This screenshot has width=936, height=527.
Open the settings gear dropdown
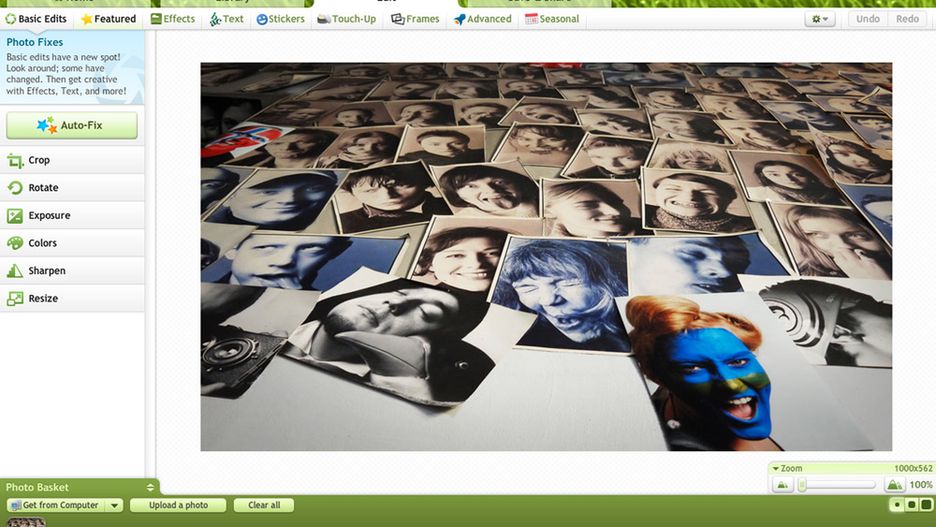pos(820,19)
